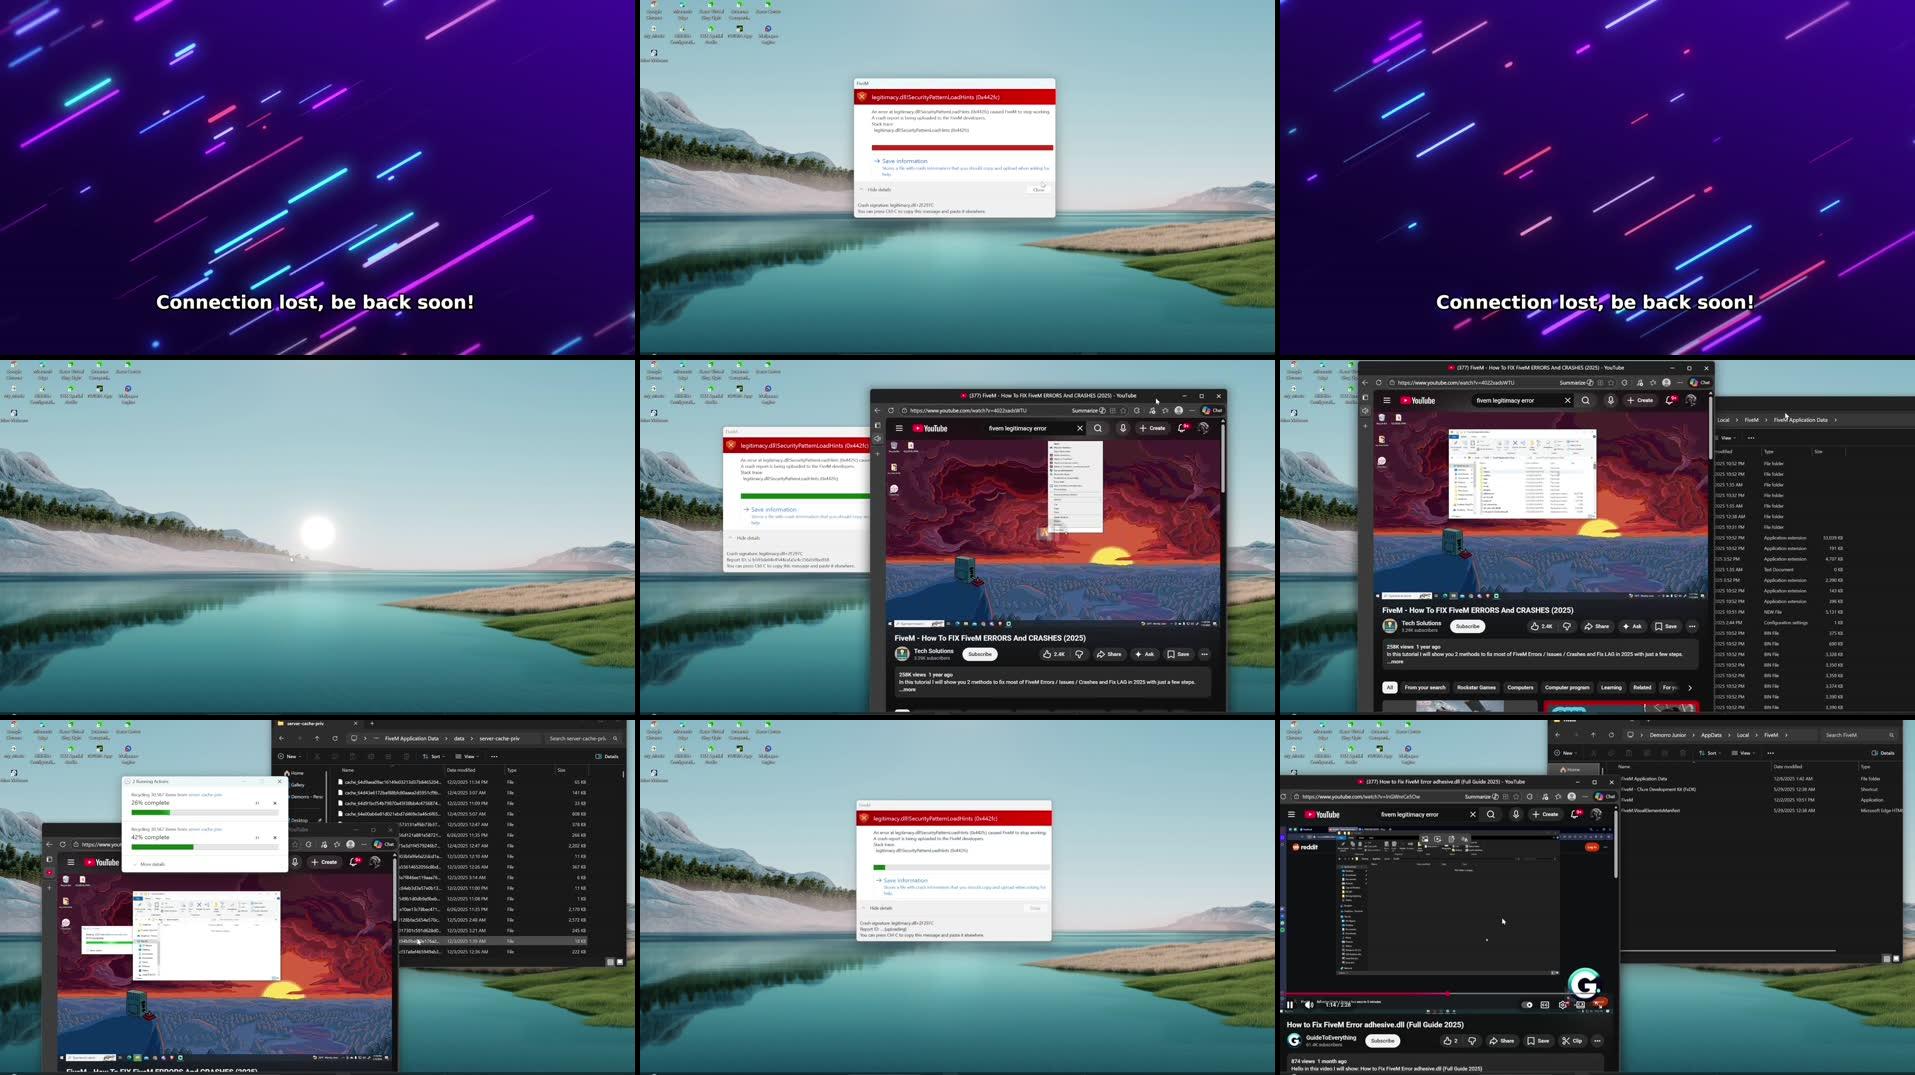Open the View dropdown in File Explorer
This screenshot has height=1075, width=1915.
click(469, 756)
